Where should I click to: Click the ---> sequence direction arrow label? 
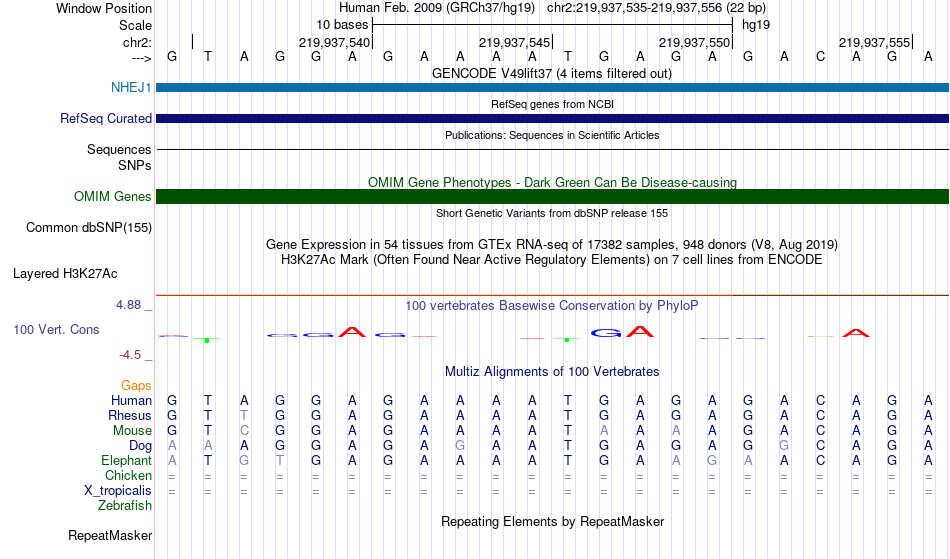(142, 58)
